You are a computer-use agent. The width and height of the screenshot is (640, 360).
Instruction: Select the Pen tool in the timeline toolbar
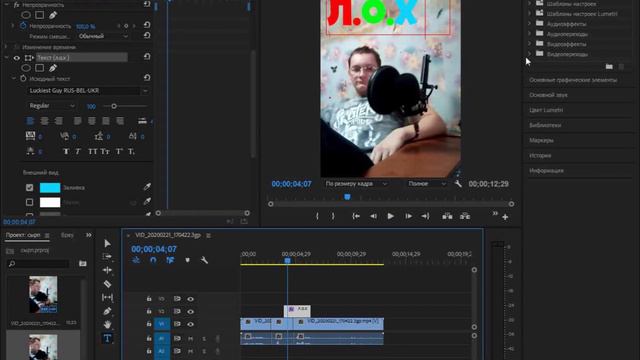107,311
